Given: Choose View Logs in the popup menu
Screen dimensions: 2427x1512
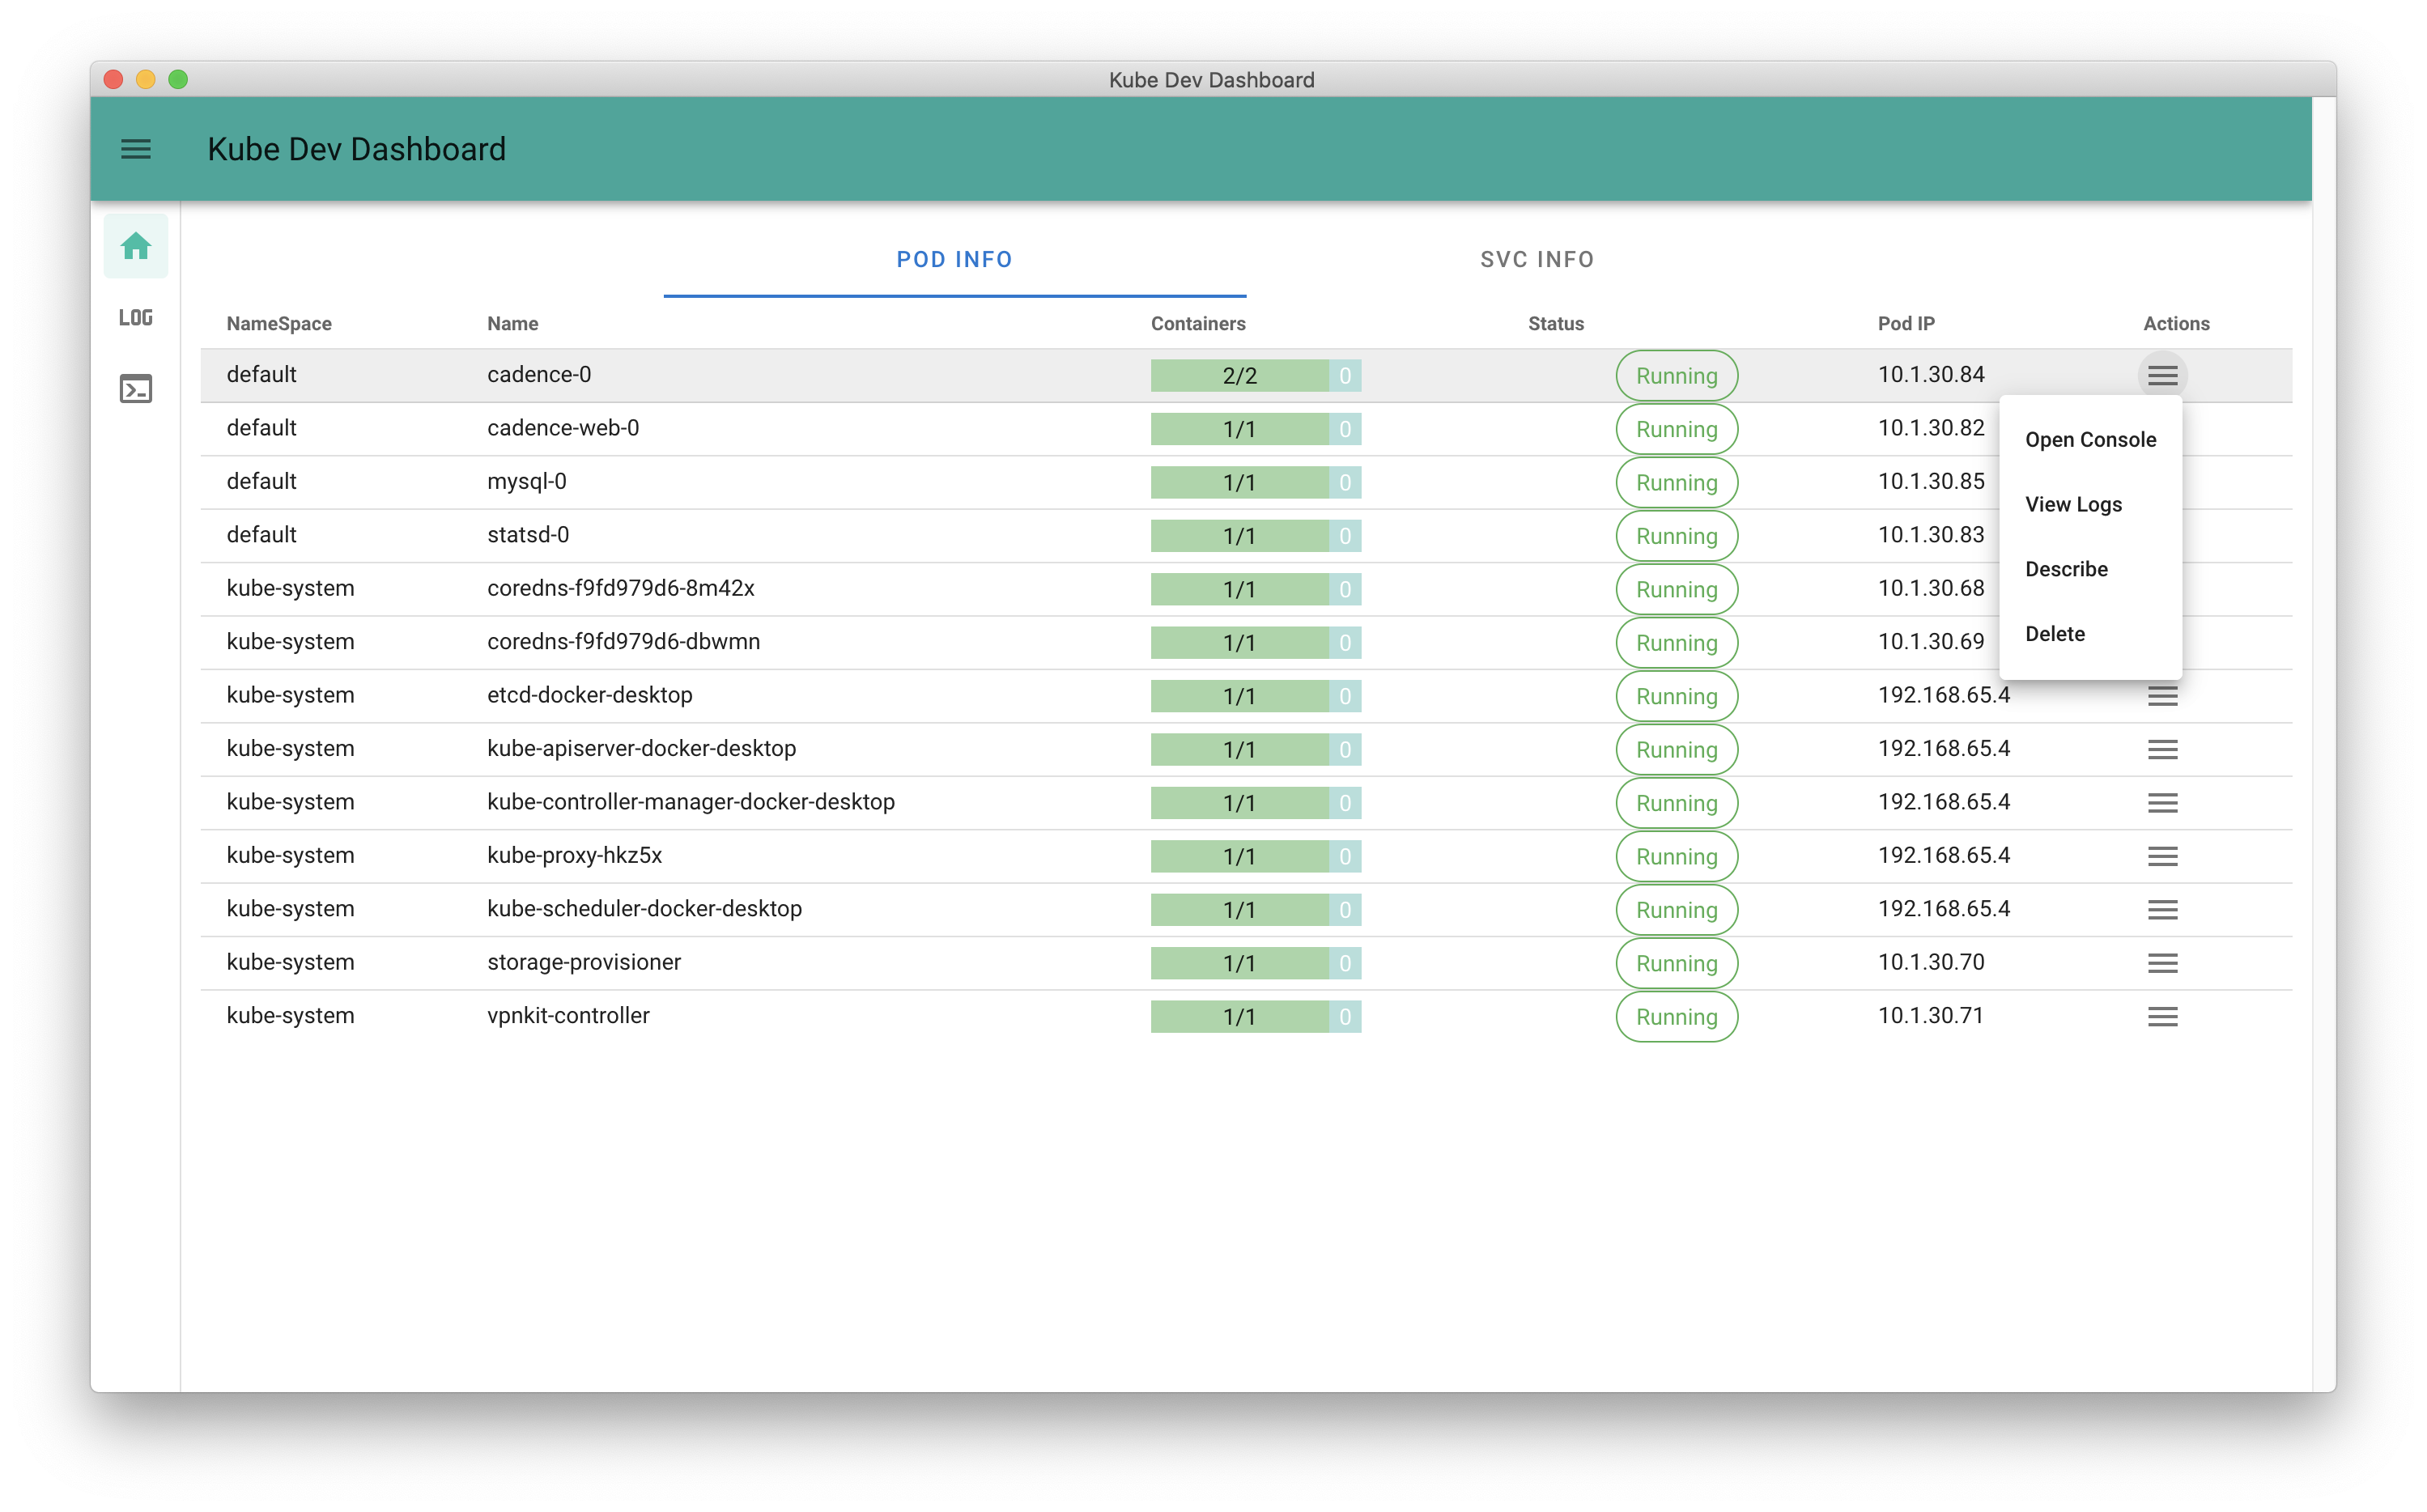Looking at the screenshot, I should pos(2073,505).
